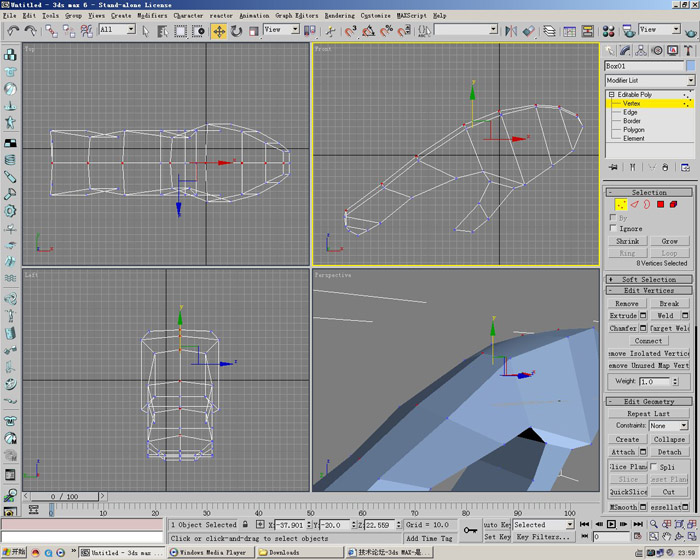This screenshot has height=560, width=700.
Task: Open the Extrude settings box
Action: point(643,316)
